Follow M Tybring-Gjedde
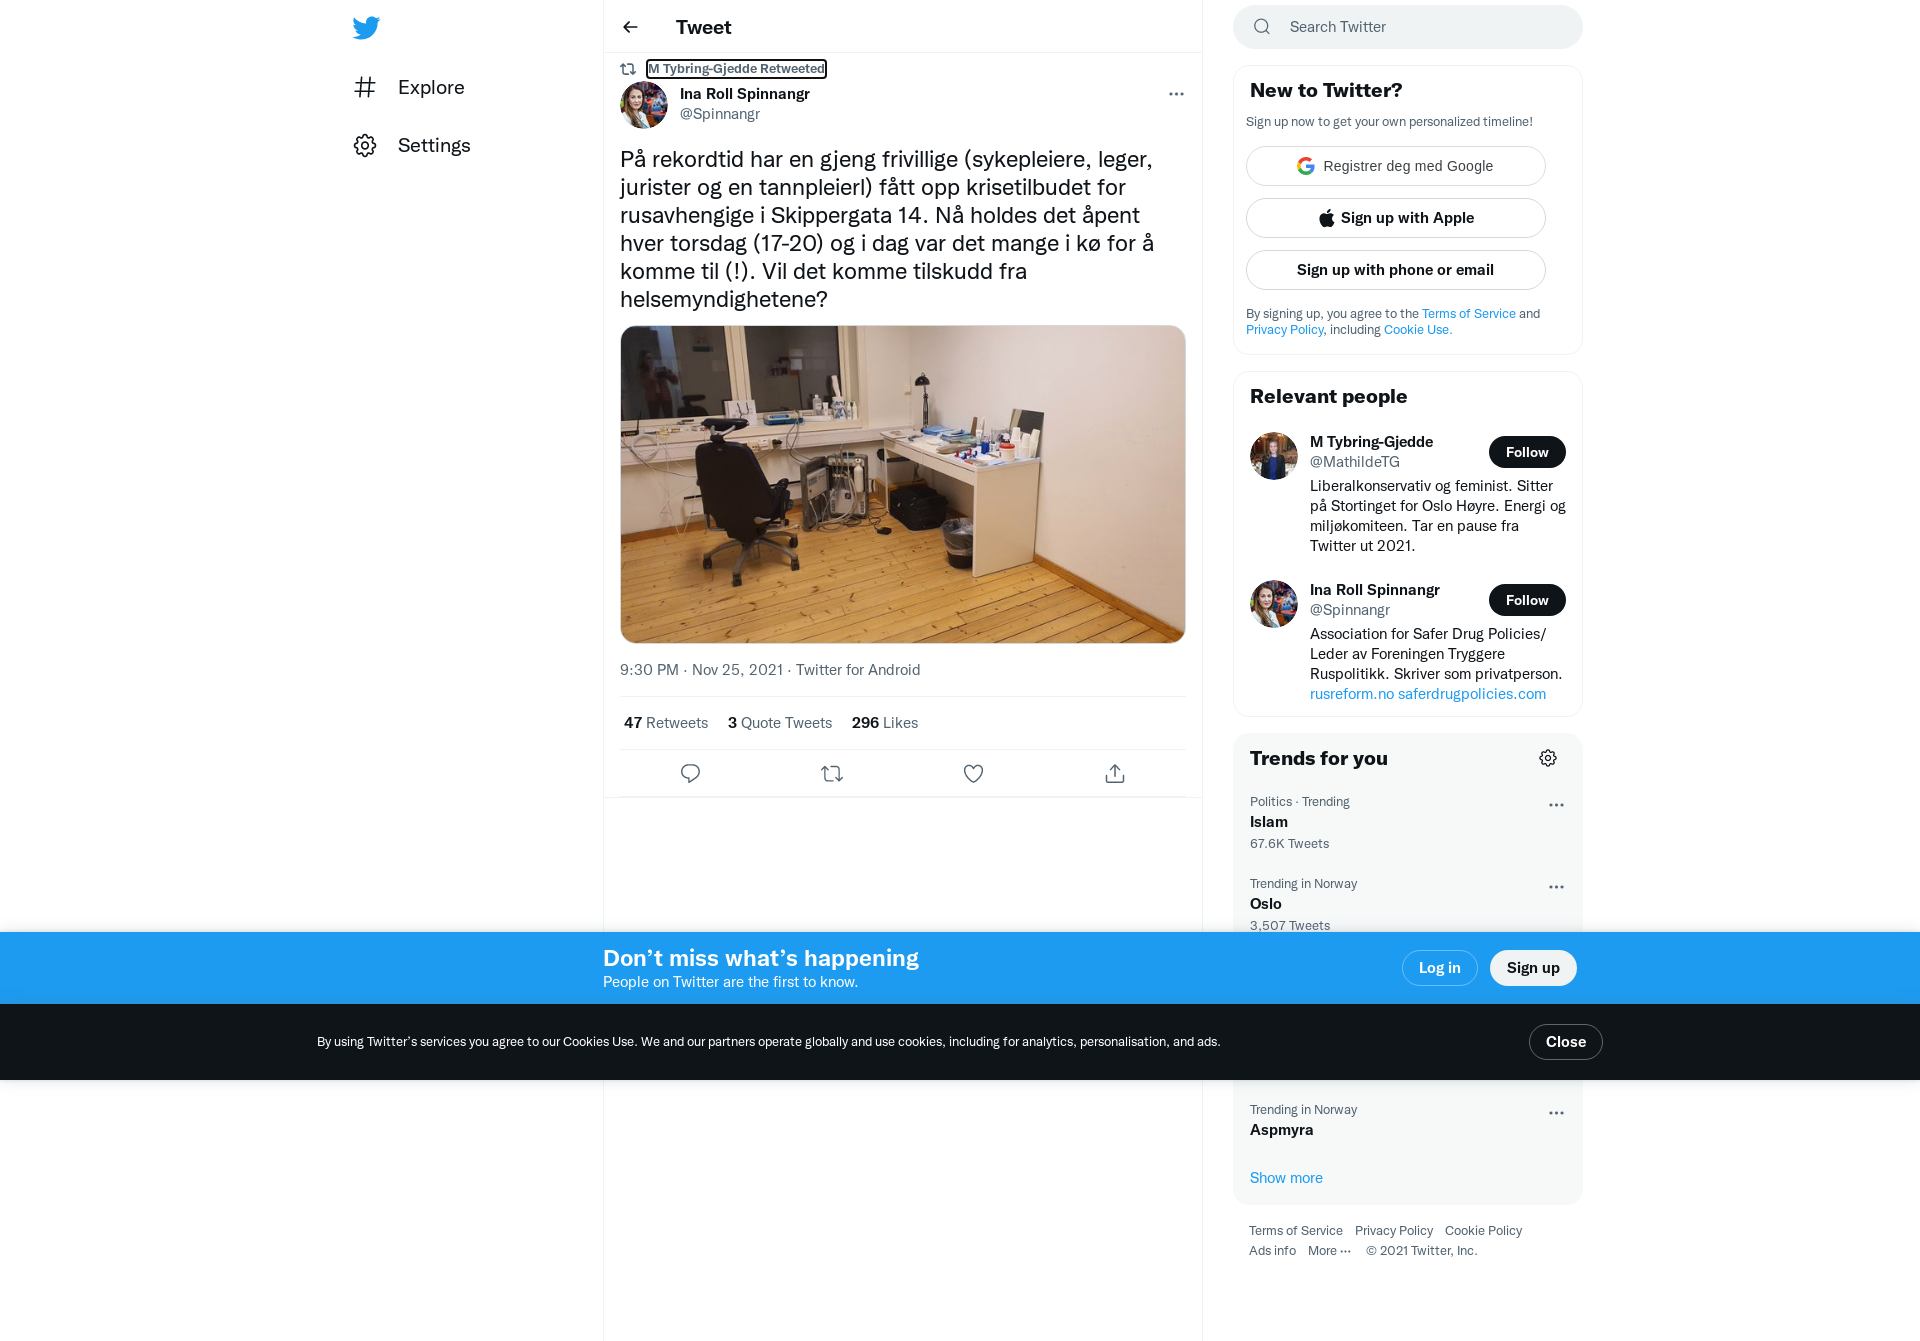The width and height of the screenshot is (1920, 1341). point(1527,452)
